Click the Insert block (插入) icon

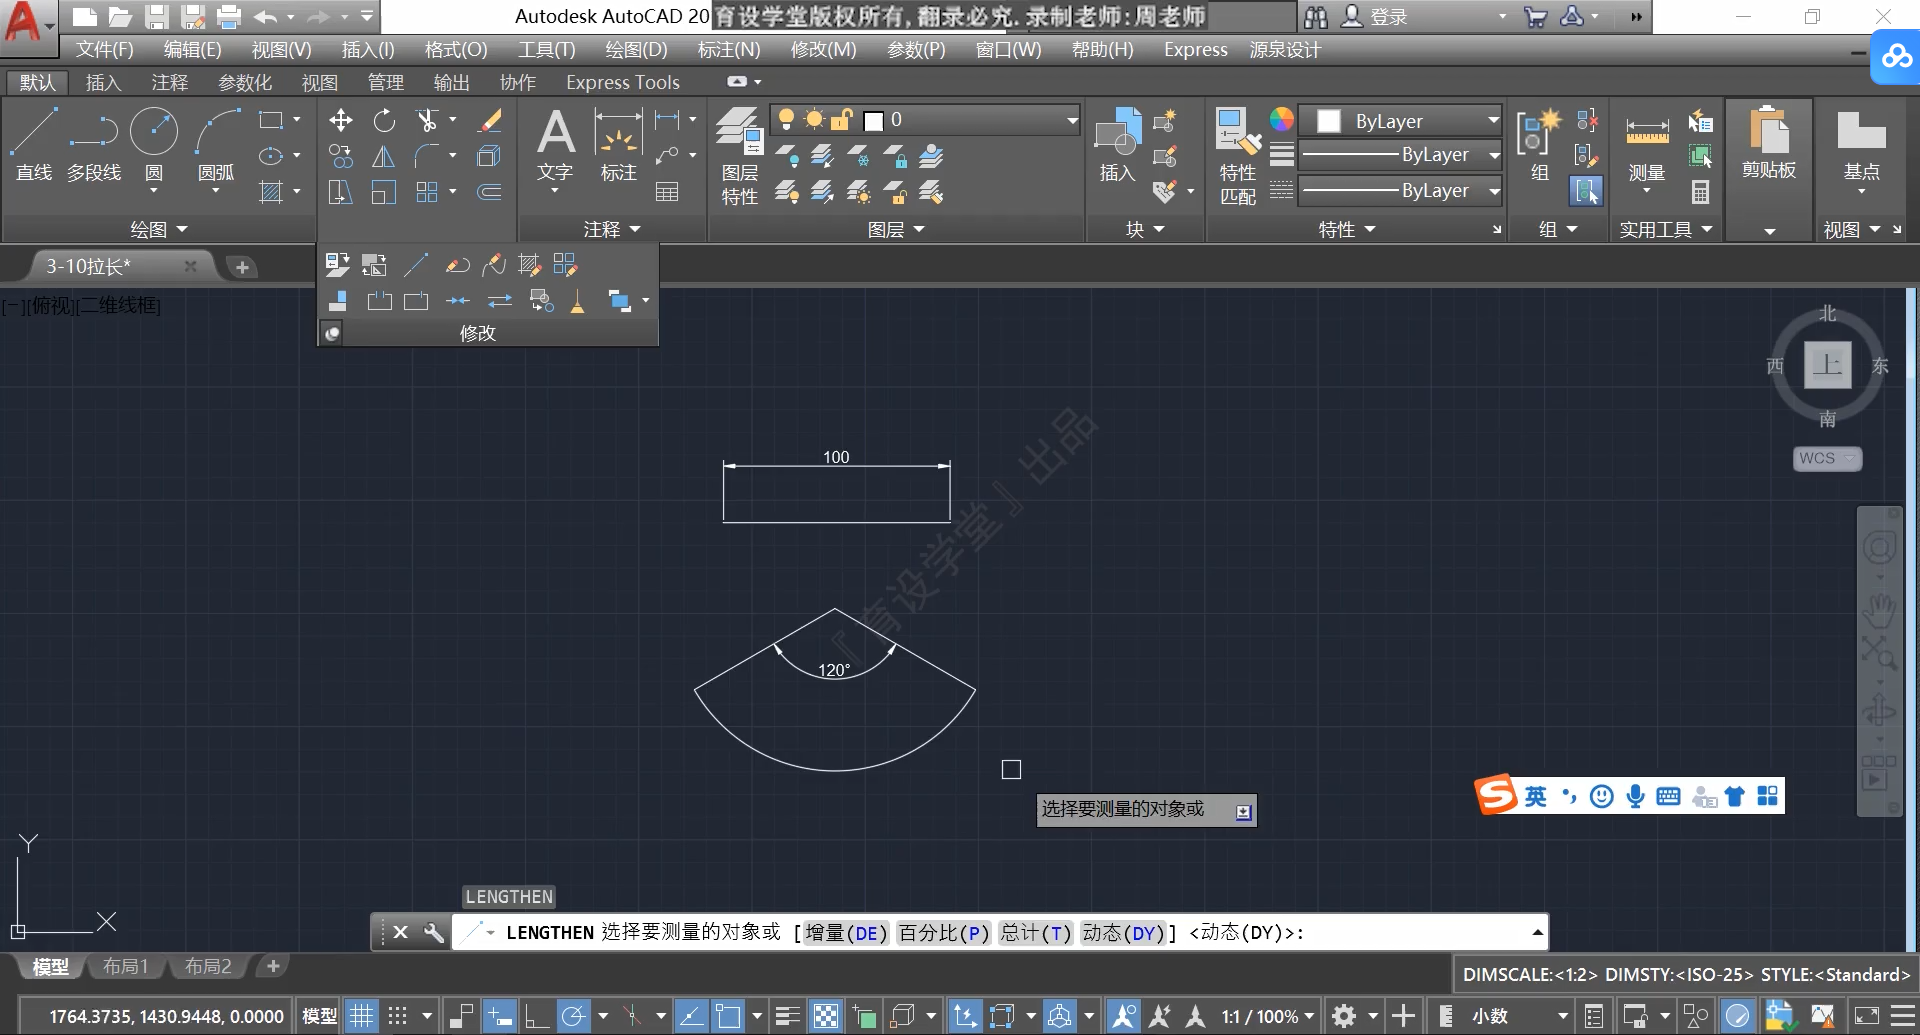click(1118, 146)
